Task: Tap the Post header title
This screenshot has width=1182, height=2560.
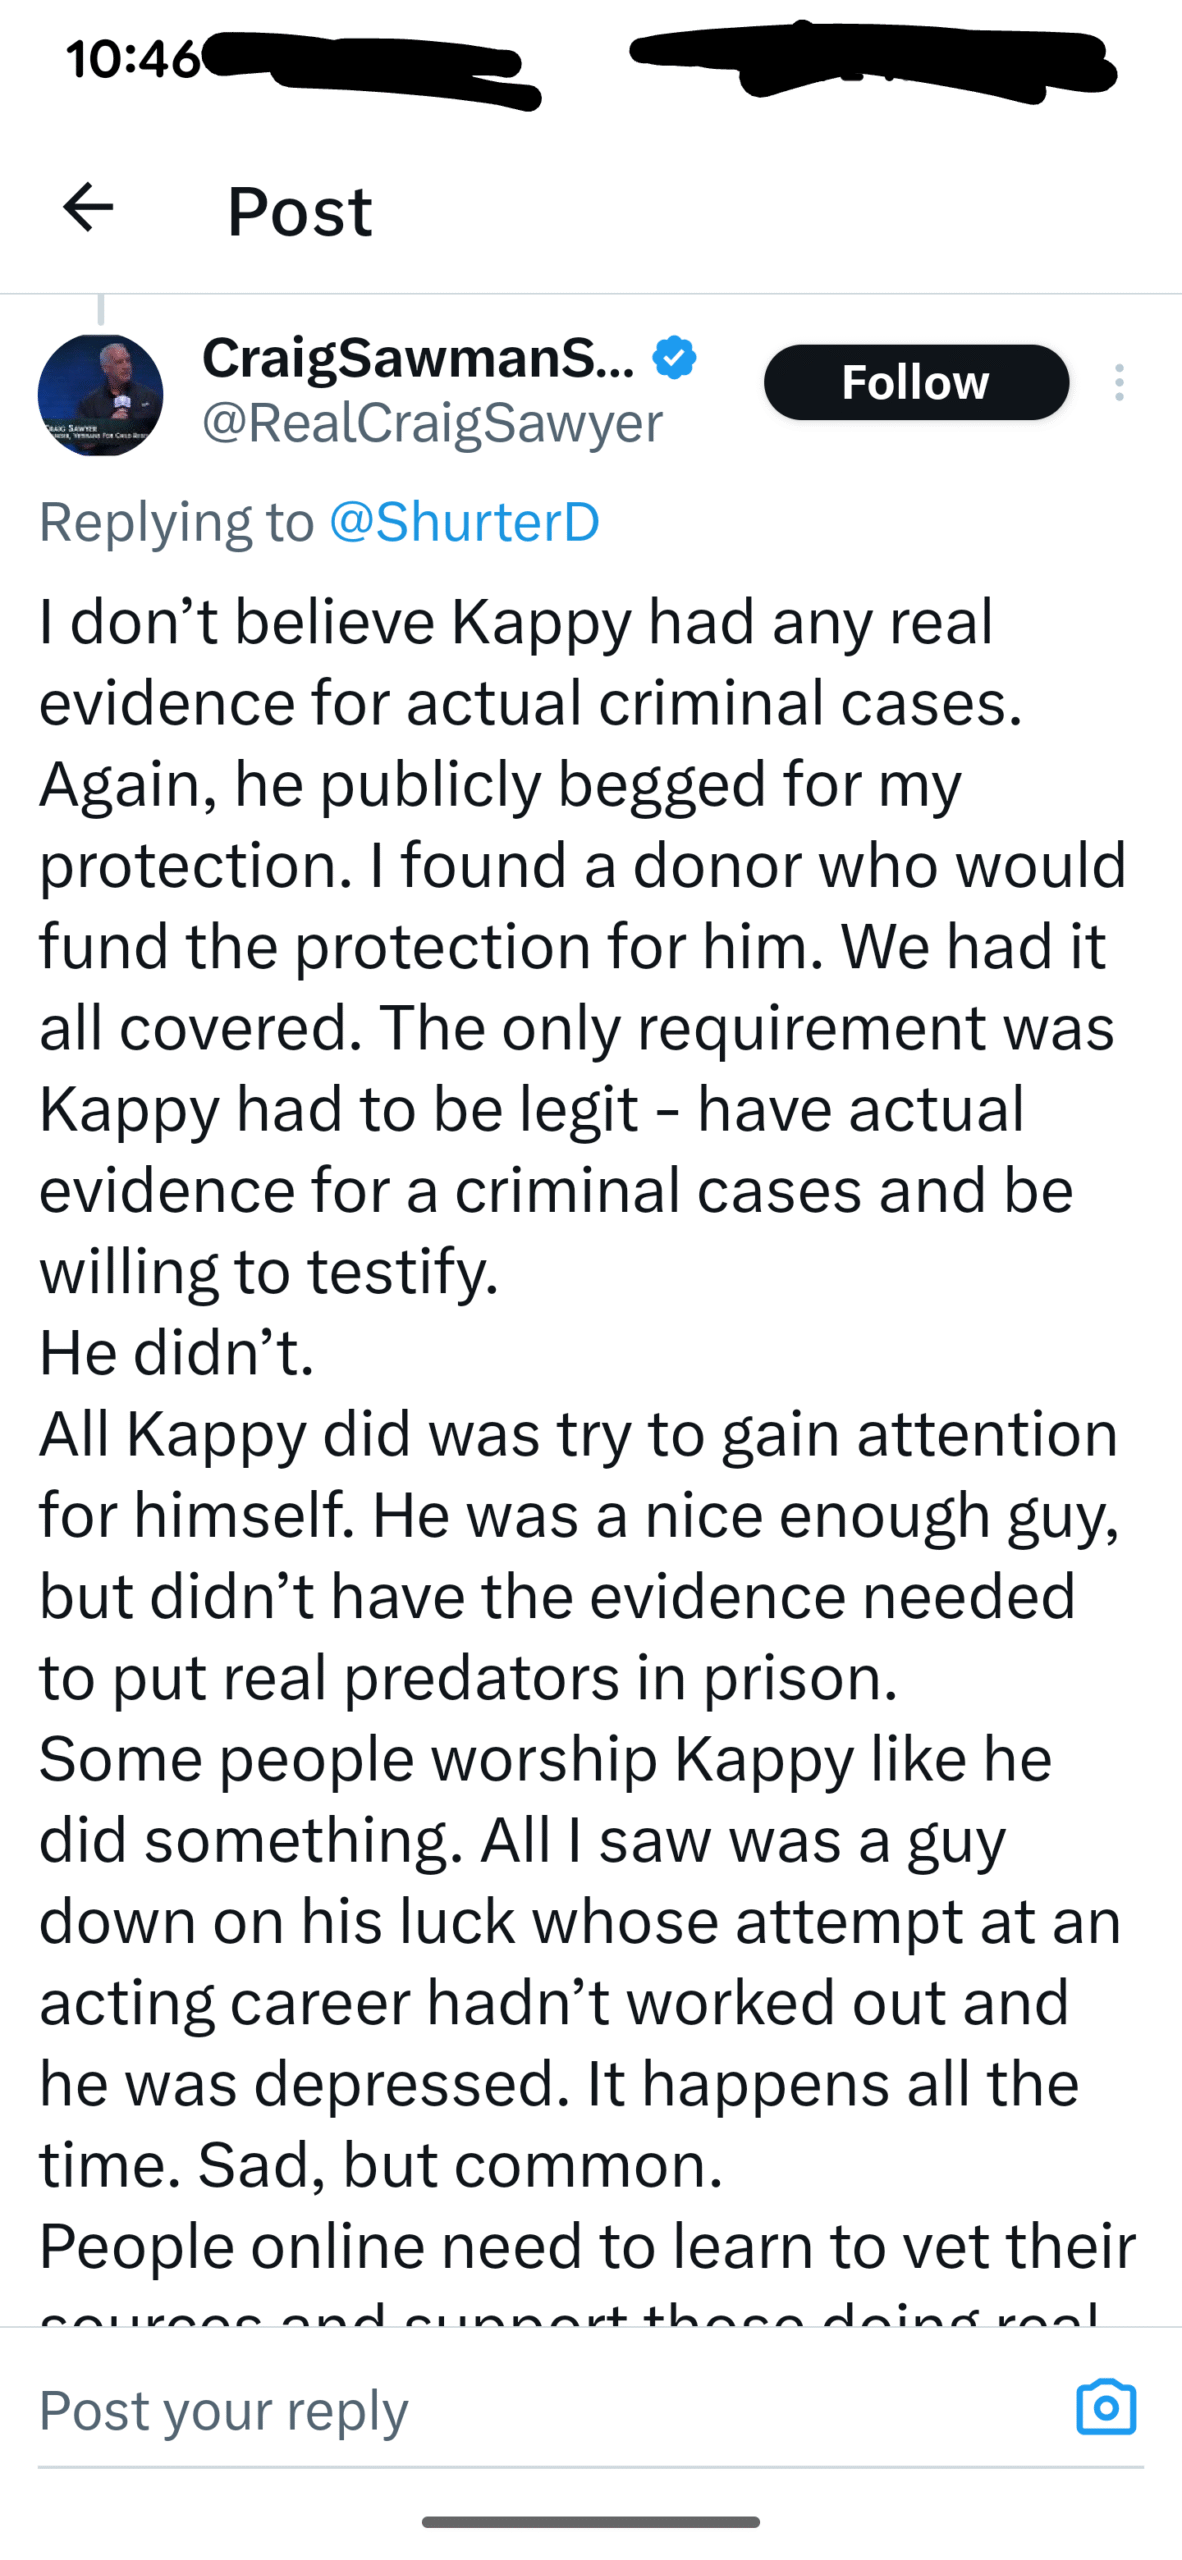Action: click(x=299, y=211)
